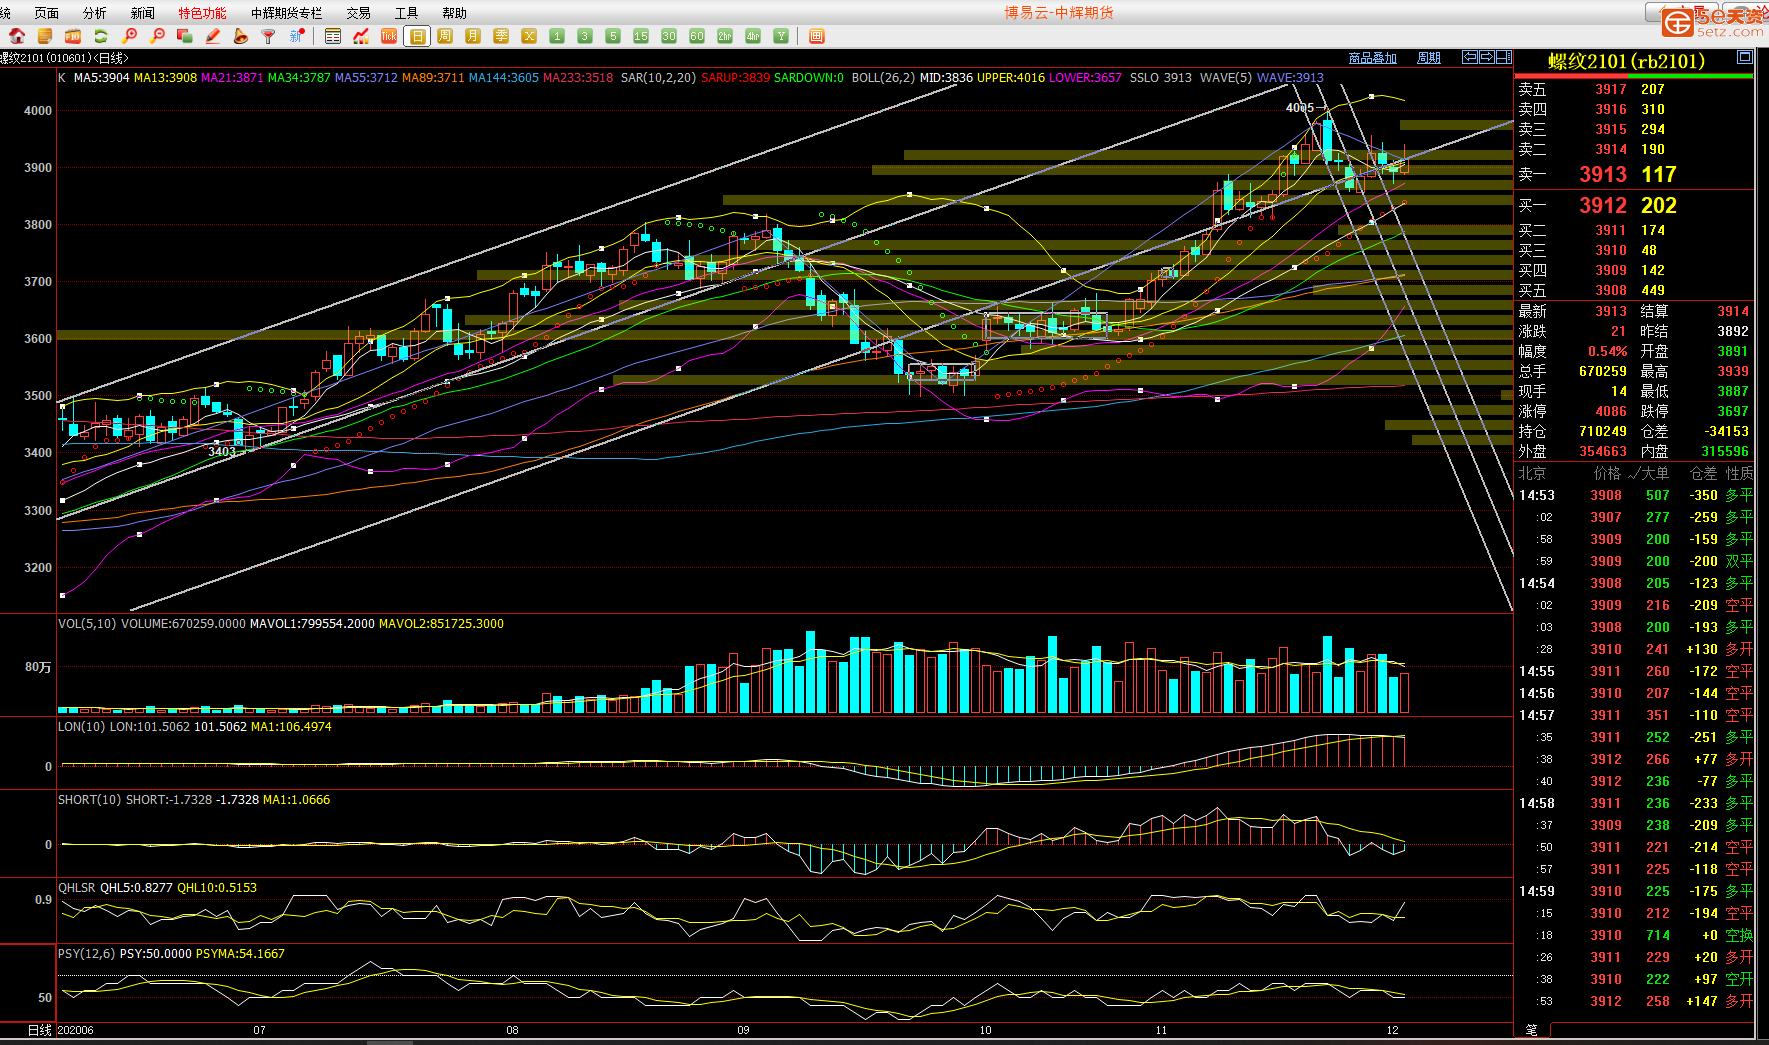This screenshot has width=1769, height=1045.
Task: Select the 15-minute period button
Action: 641,36
